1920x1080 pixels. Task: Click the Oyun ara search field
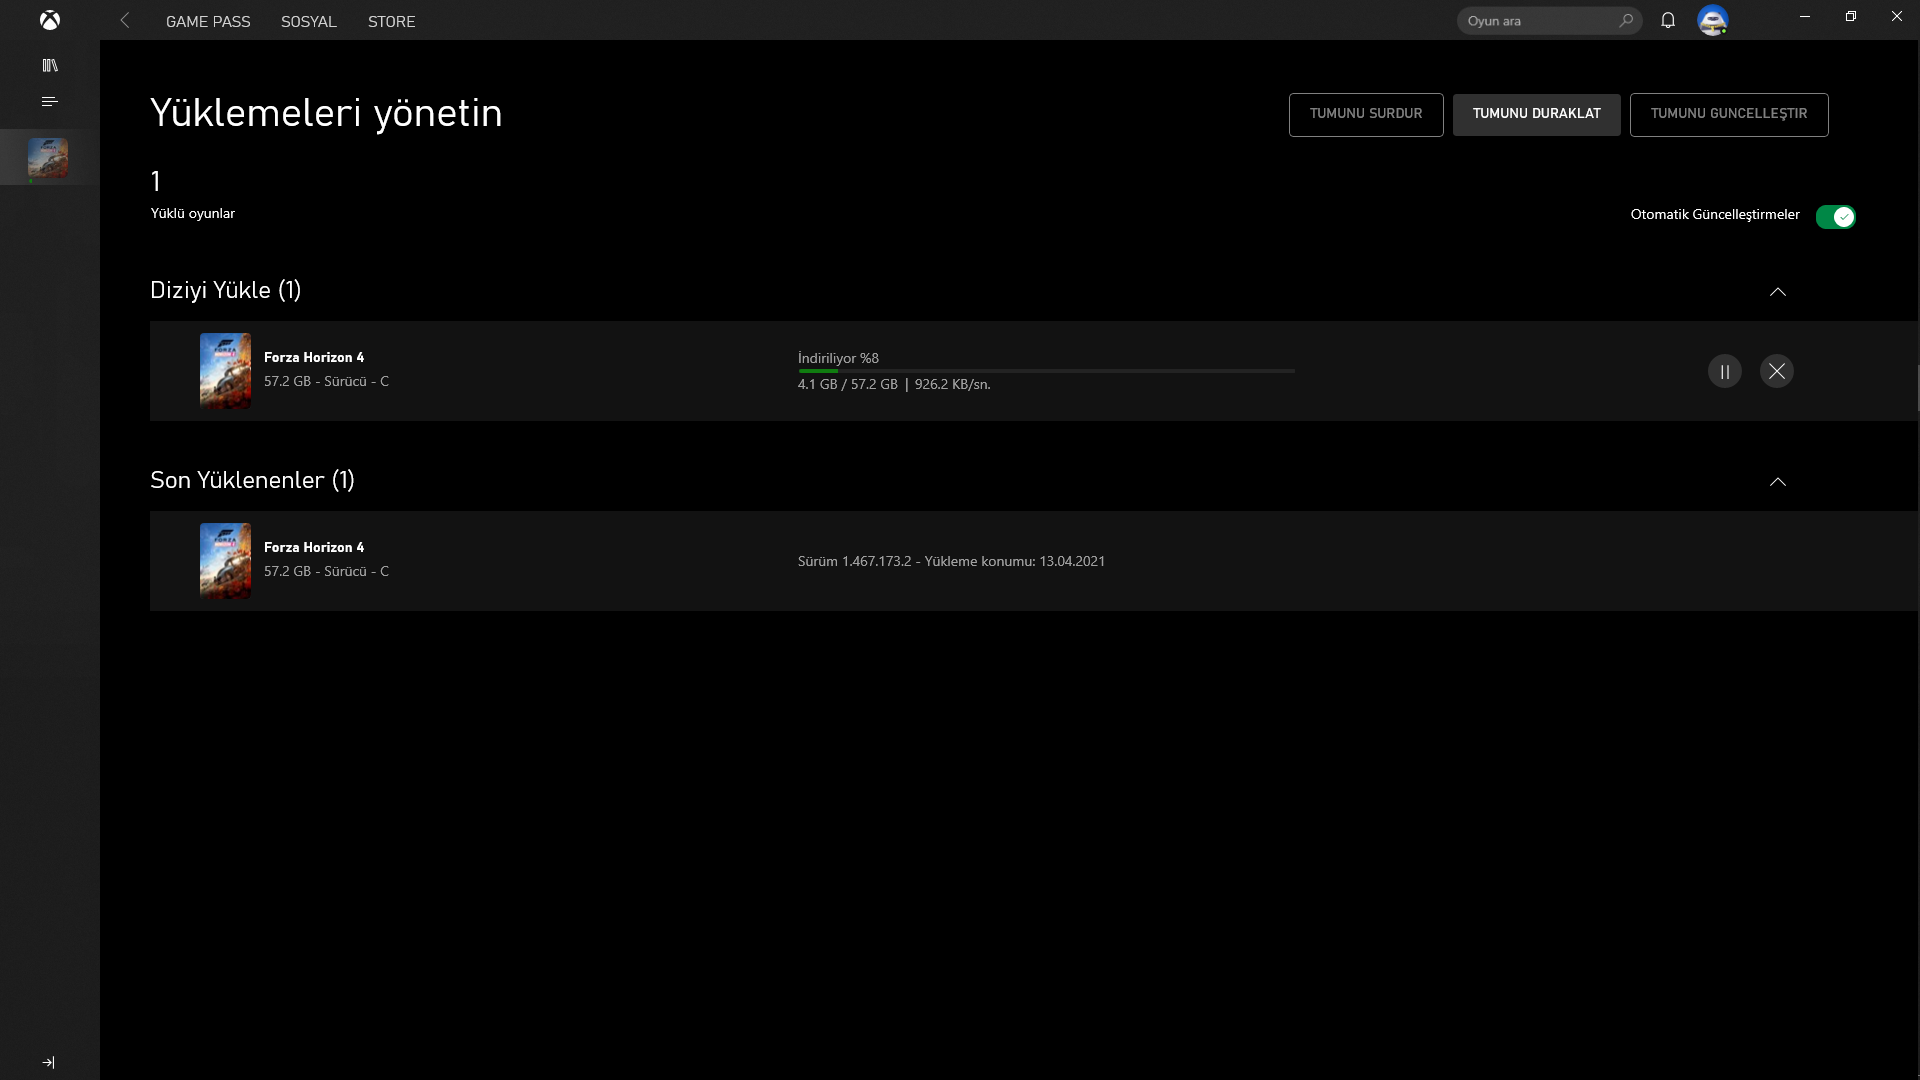1549,21
